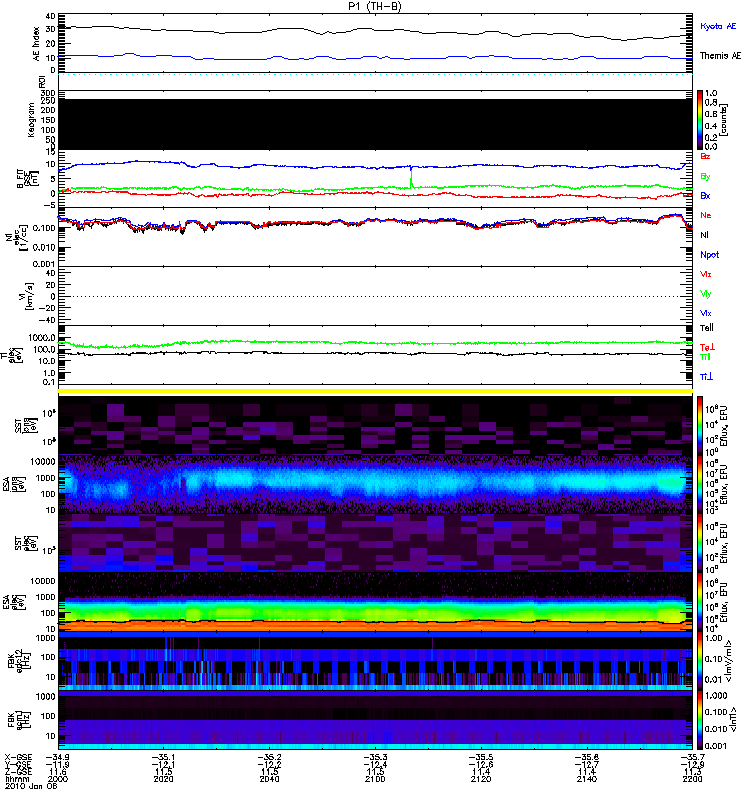Select the red Bz legend label
Screen dimensions: 750x800
point(705,156)
